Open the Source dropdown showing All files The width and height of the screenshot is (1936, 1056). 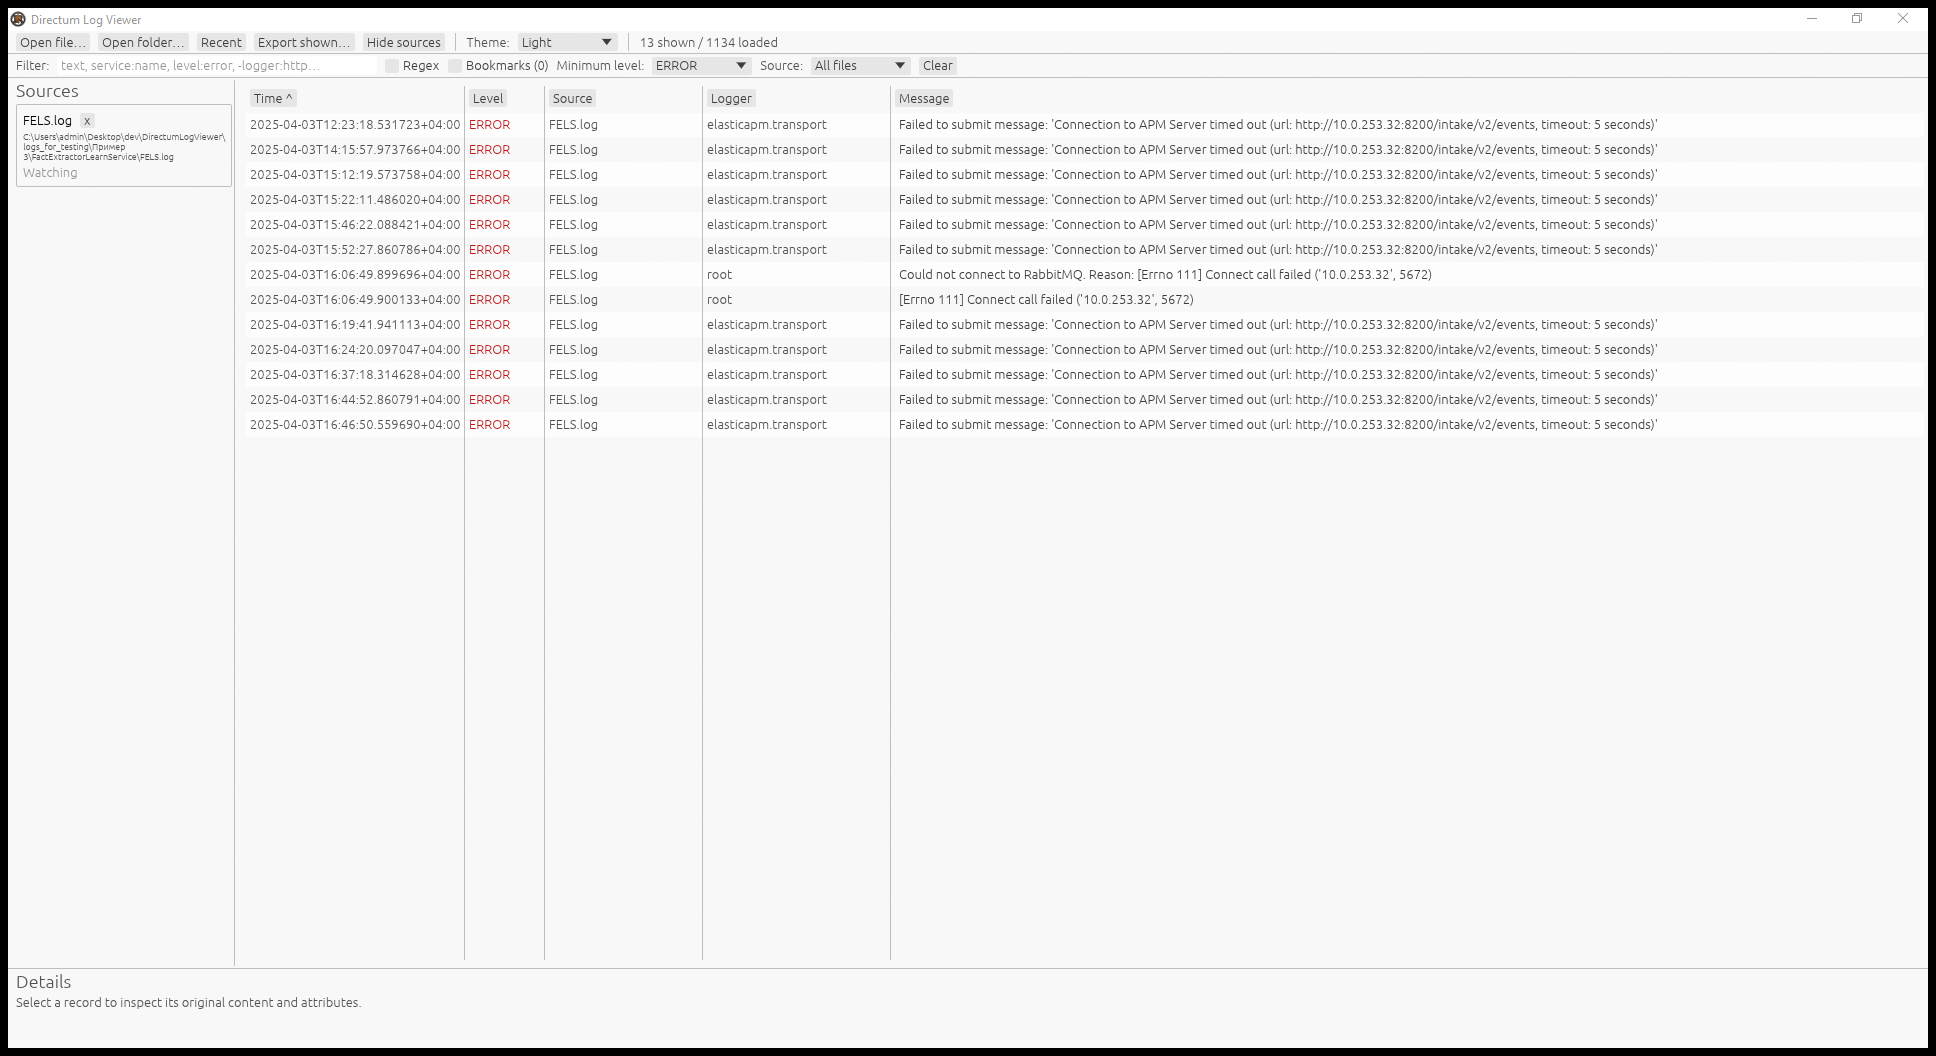click(860, 65)
